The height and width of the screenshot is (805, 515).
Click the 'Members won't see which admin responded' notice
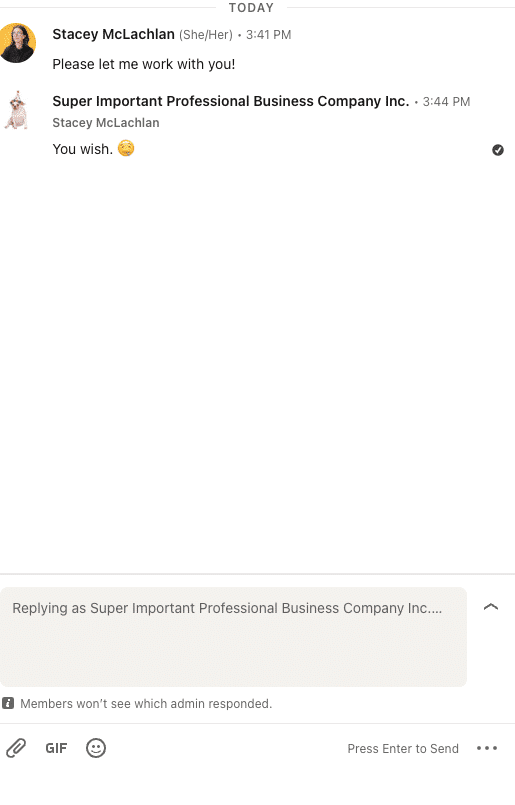(146, 703)
